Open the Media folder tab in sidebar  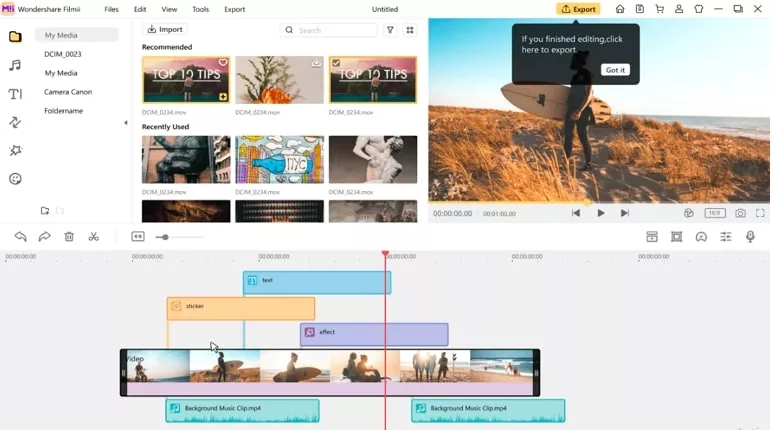click(15, 36)
